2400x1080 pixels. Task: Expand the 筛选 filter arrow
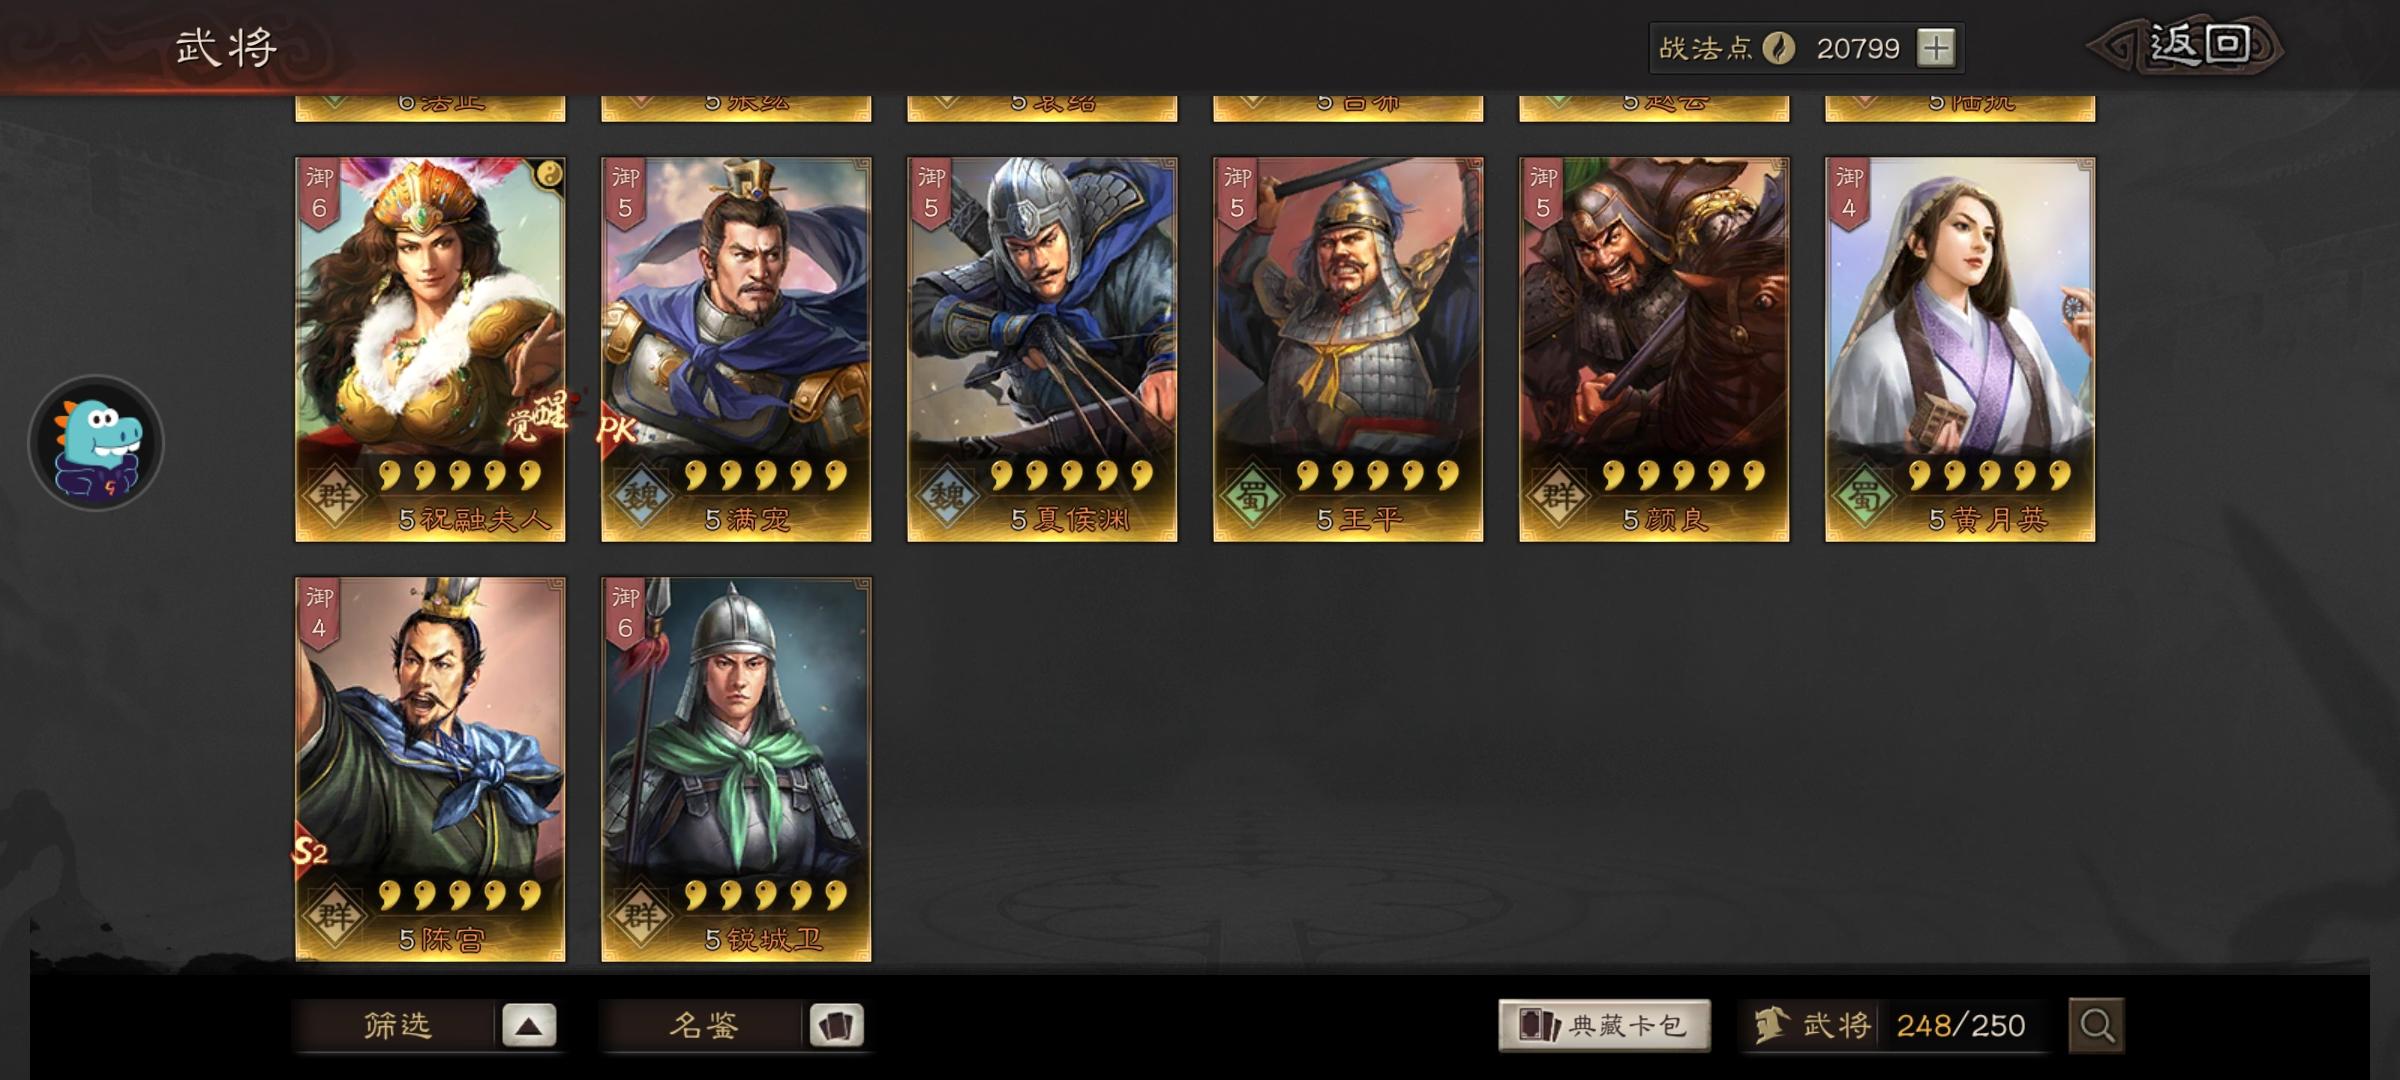click(x=529, y=1026)
